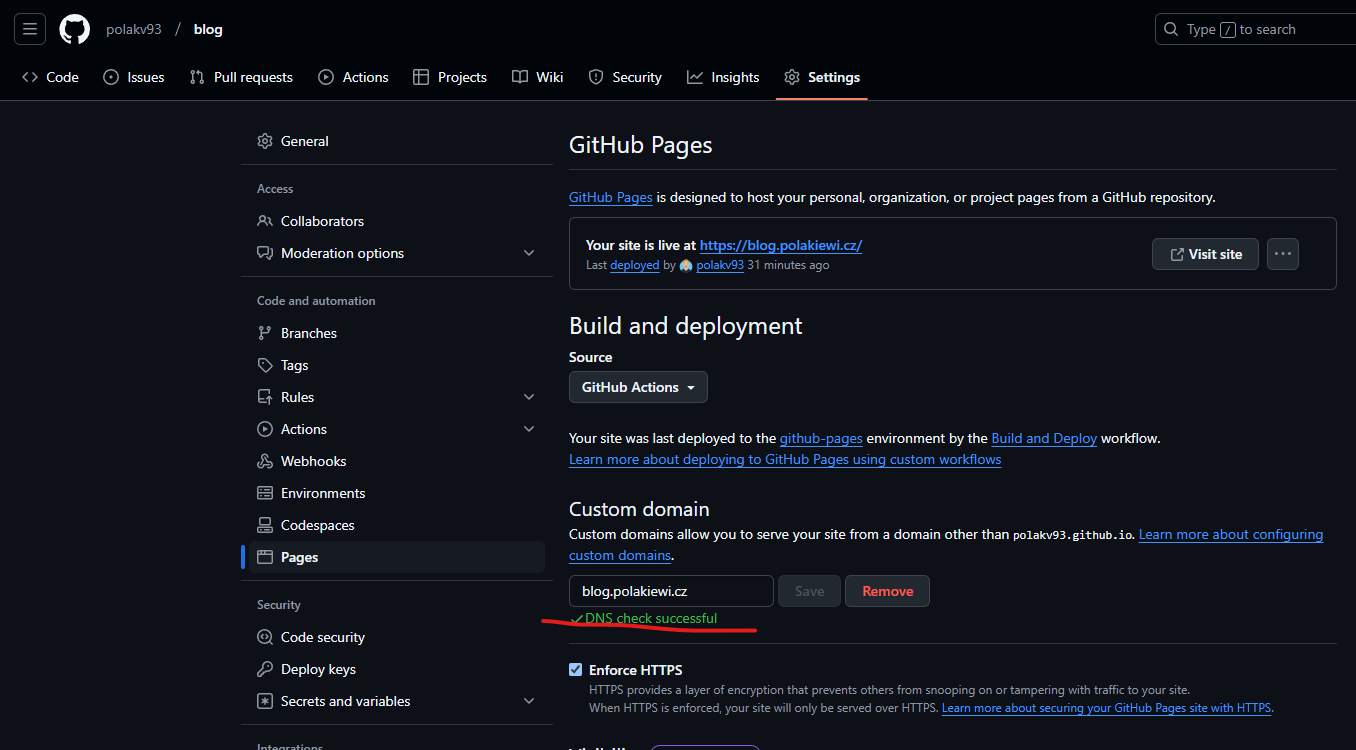Open the Wiki tab
The image size is (1356, 750).
click(538, 77)
